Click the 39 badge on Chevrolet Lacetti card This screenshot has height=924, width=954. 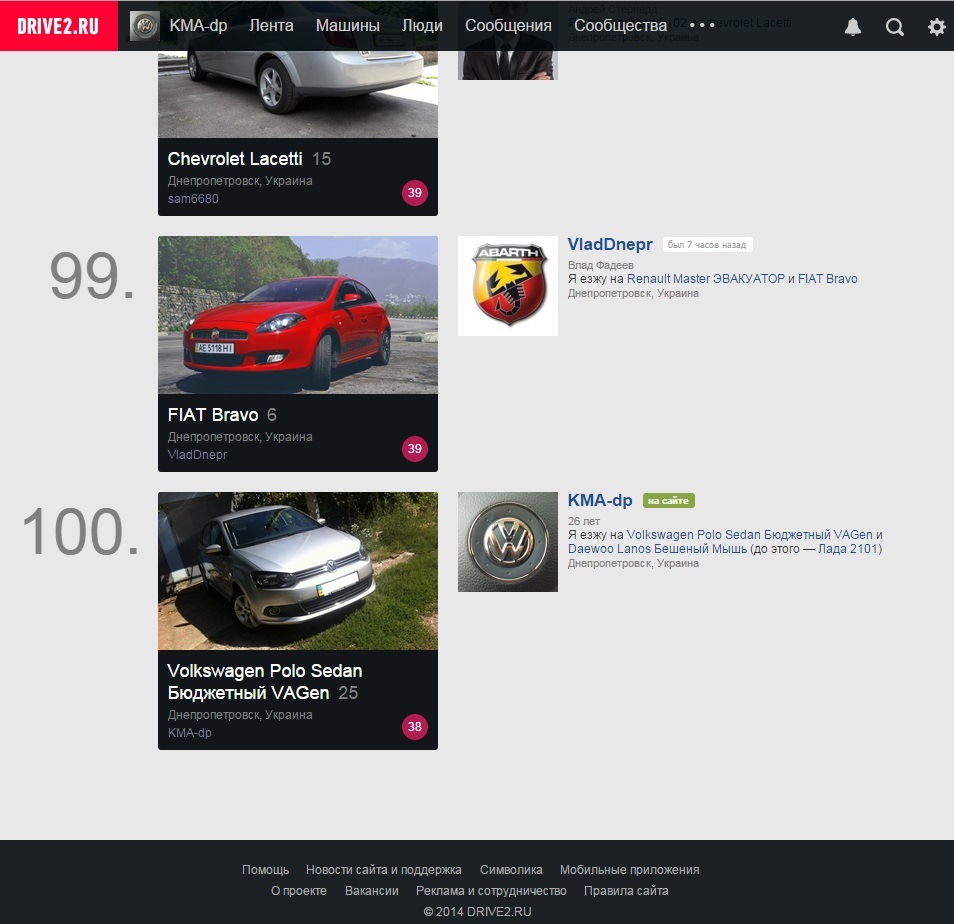click(415, 193)
